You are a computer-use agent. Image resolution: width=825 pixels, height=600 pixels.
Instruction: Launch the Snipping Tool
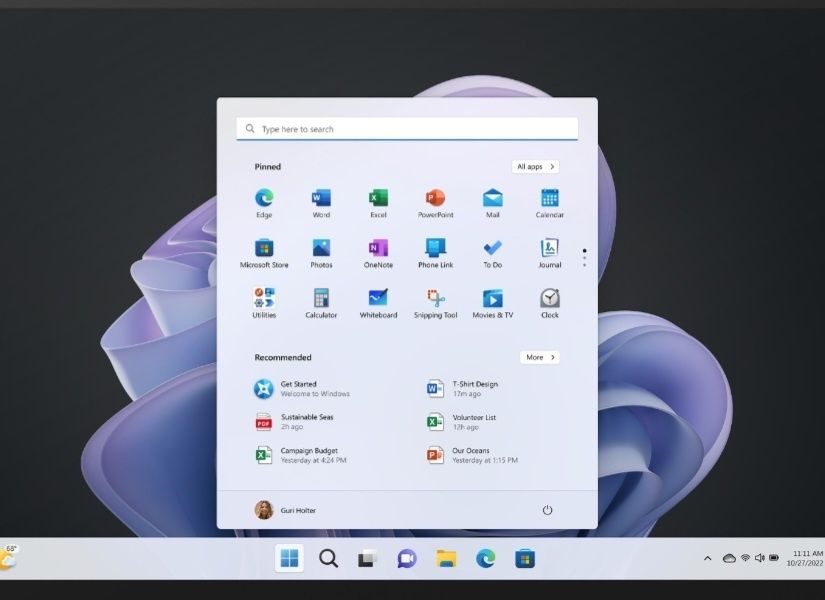pos(436,303)
